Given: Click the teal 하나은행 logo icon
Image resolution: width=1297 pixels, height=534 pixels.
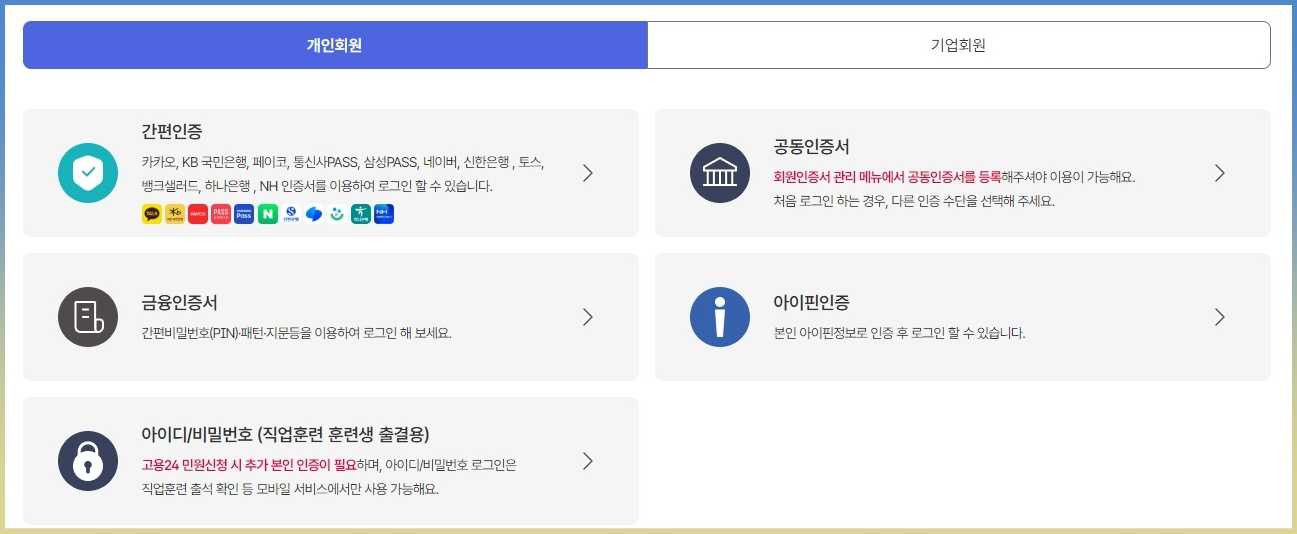Looking at the screenshot, I should tap(361, 214).
